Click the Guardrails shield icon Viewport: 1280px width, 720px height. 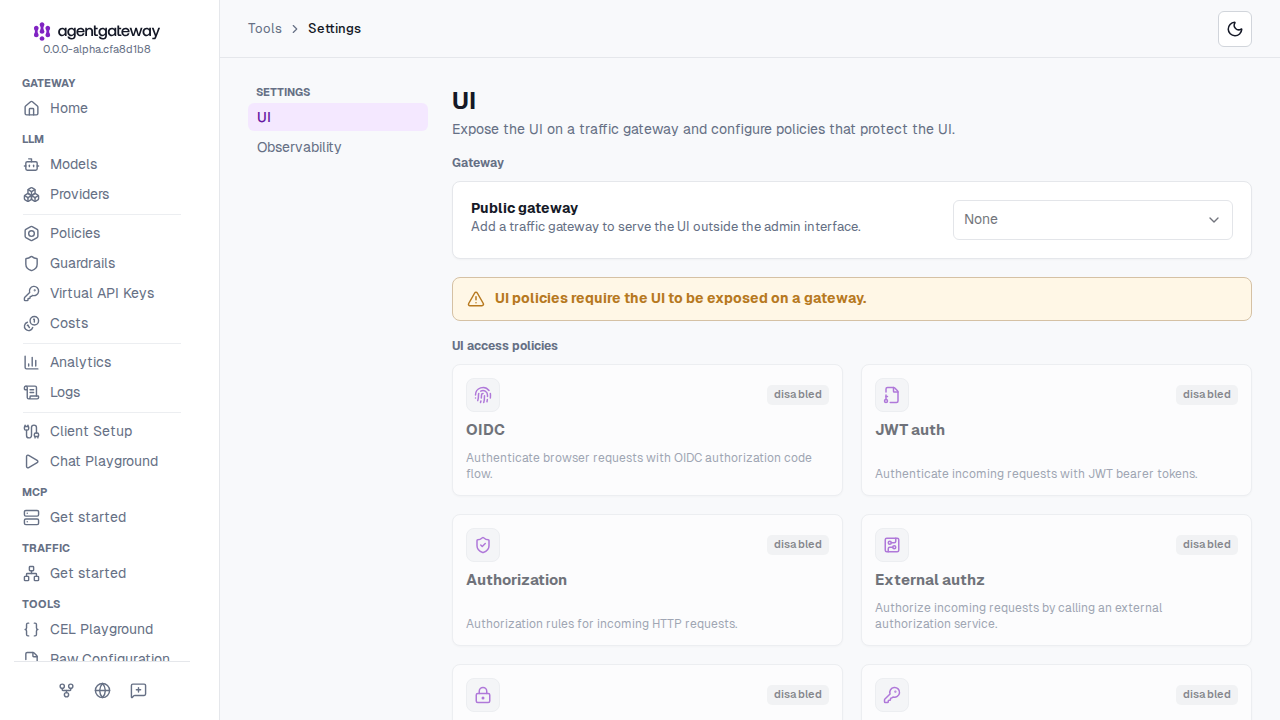[x=32, y=263]
